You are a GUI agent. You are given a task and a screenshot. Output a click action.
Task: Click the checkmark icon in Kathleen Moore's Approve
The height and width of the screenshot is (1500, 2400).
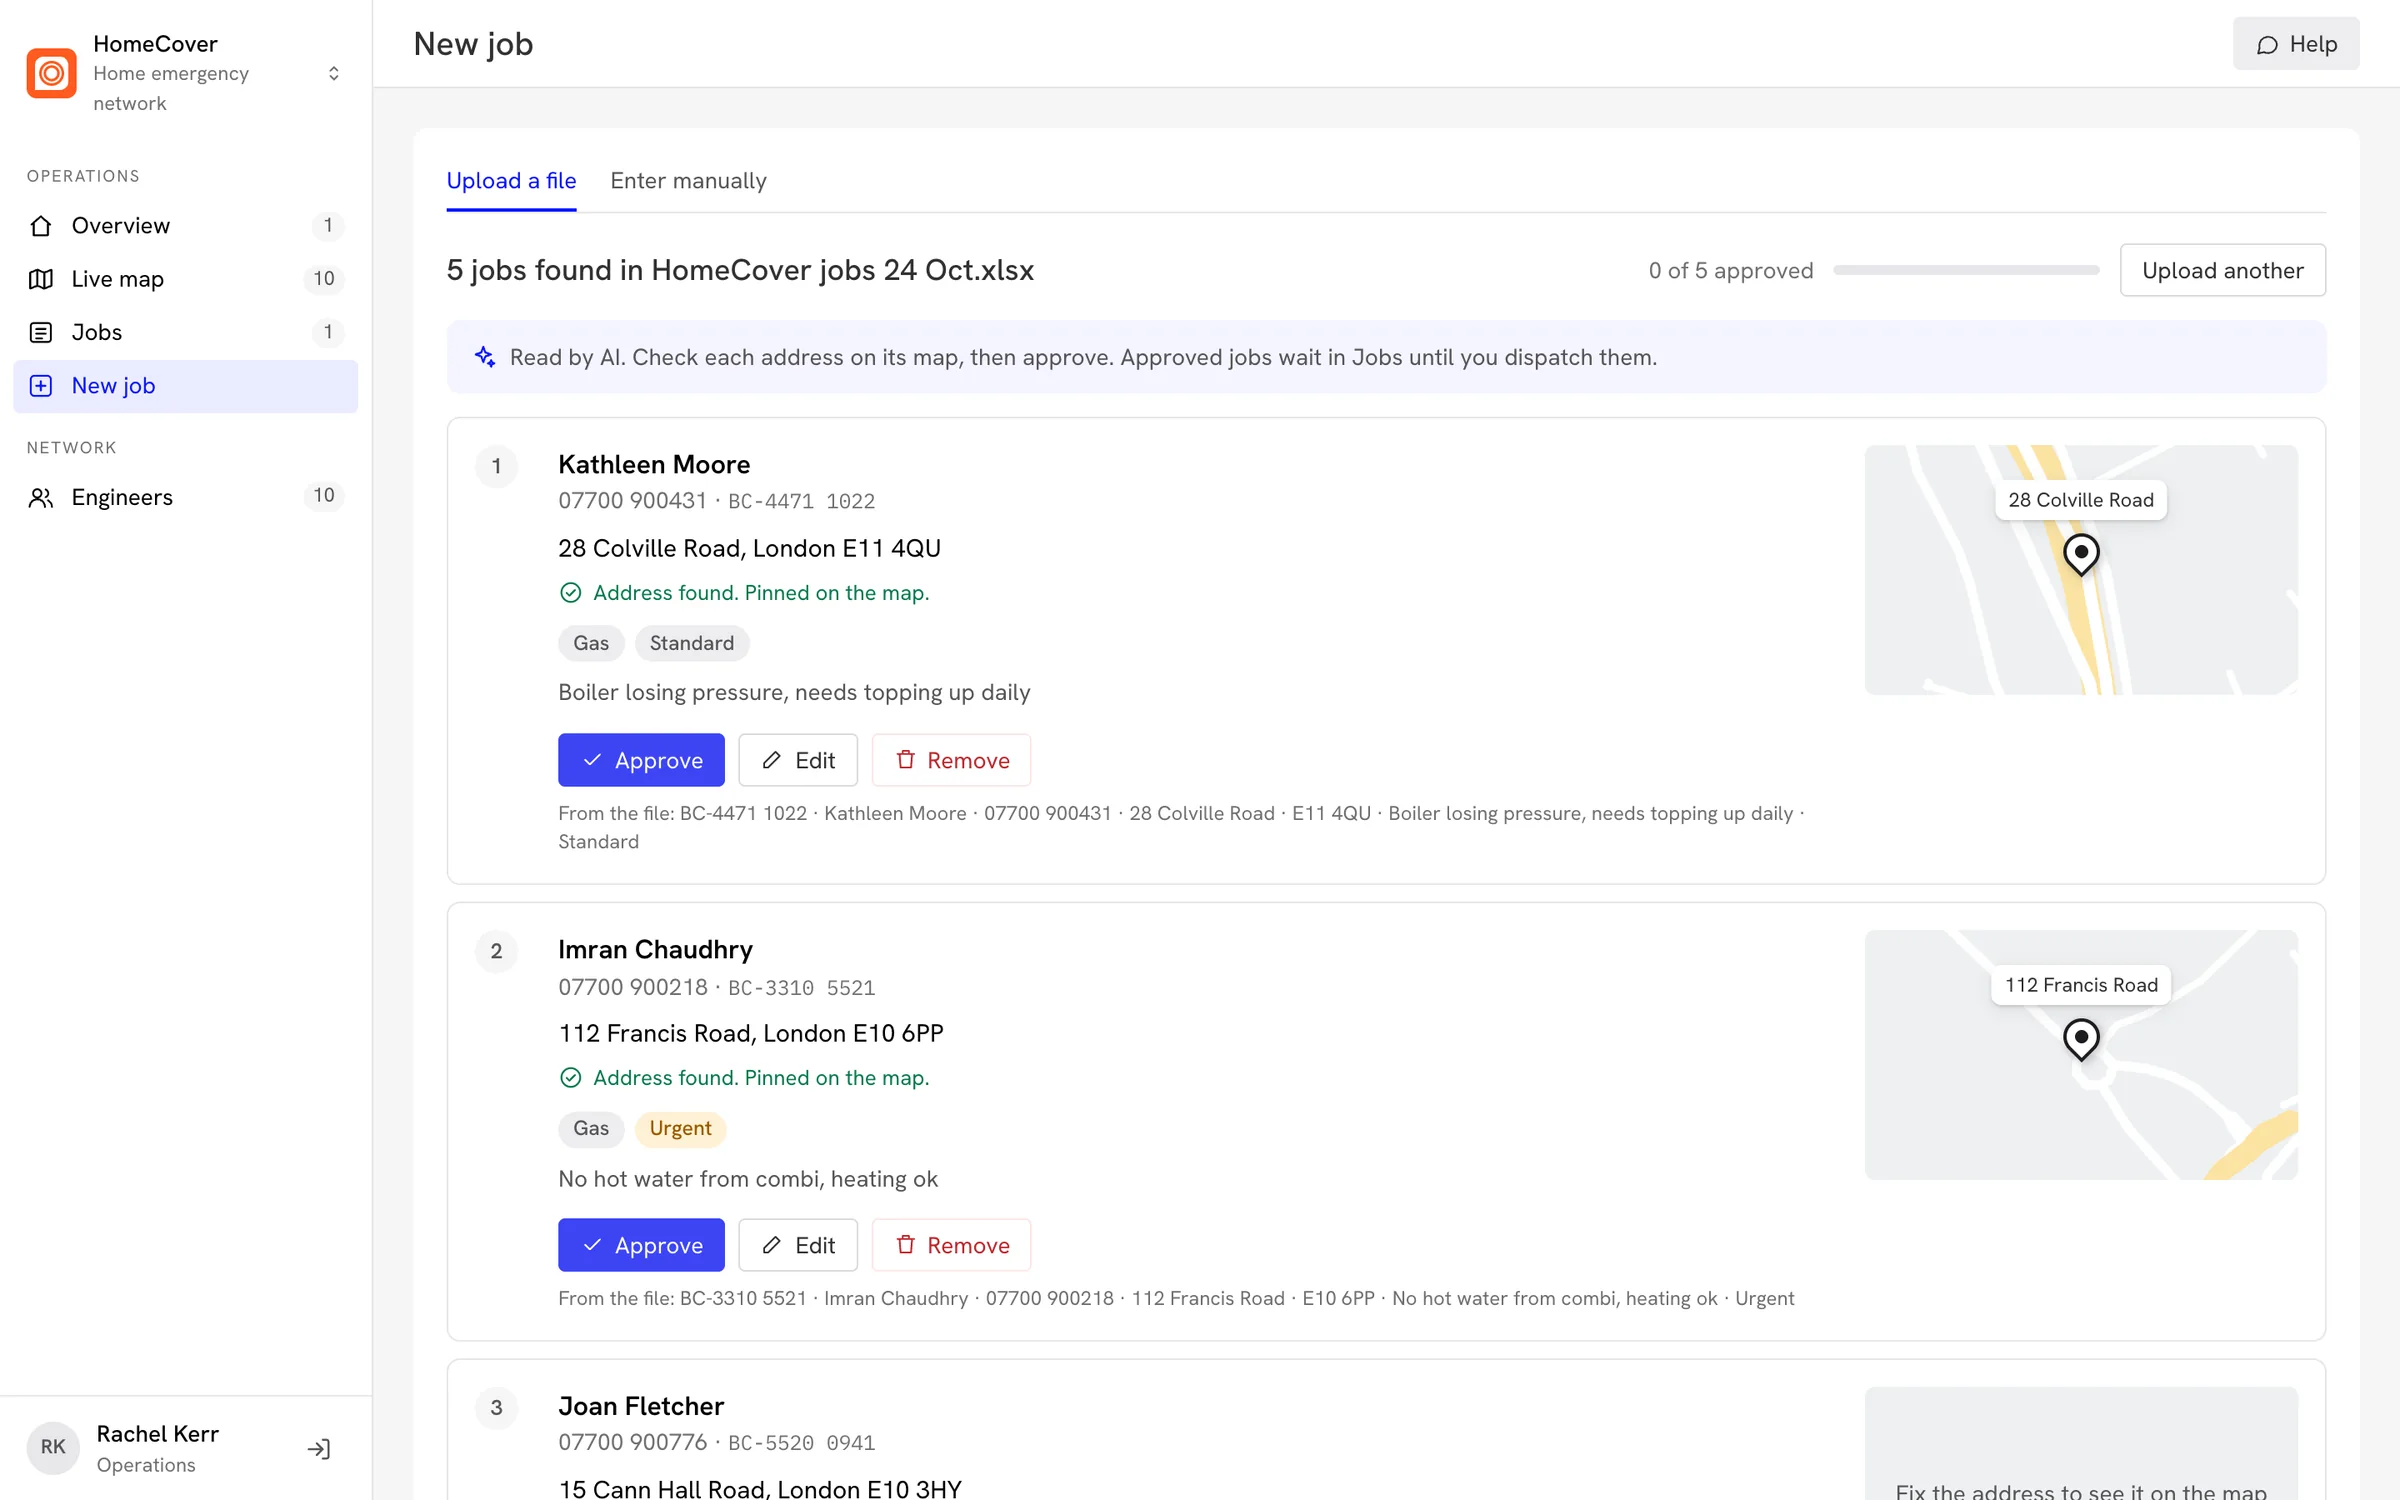pyautogui.click(x=592, y=760)
